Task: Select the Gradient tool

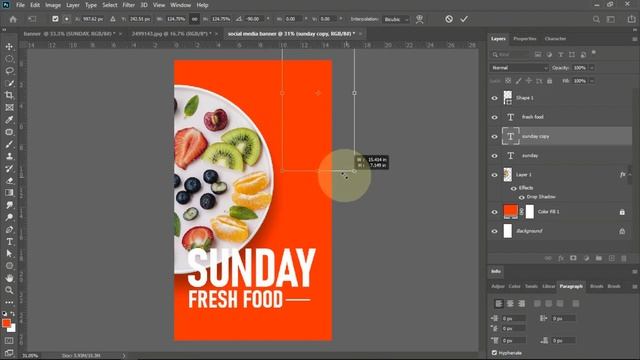Action: tap(9, 193)
